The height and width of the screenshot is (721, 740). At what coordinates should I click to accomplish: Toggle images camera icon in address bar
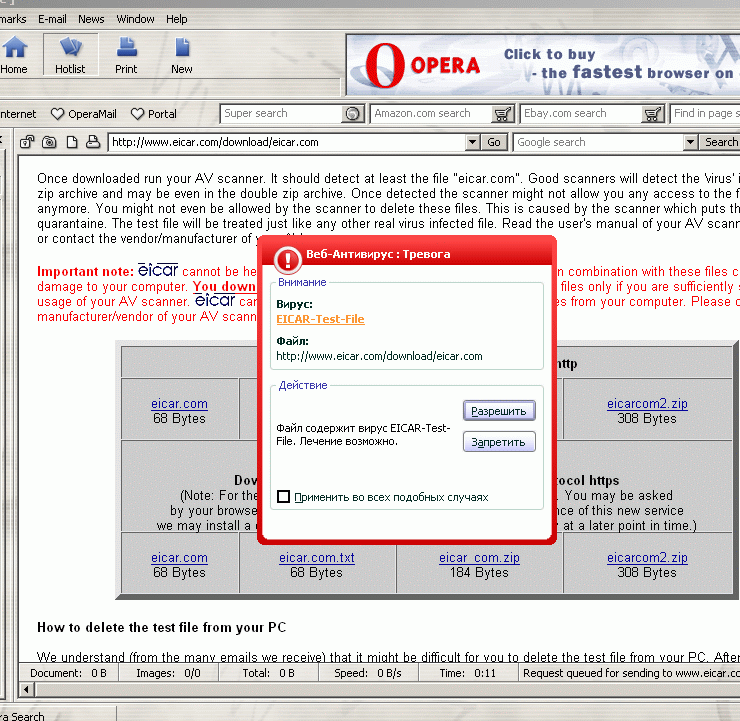[x=49, y=142]
